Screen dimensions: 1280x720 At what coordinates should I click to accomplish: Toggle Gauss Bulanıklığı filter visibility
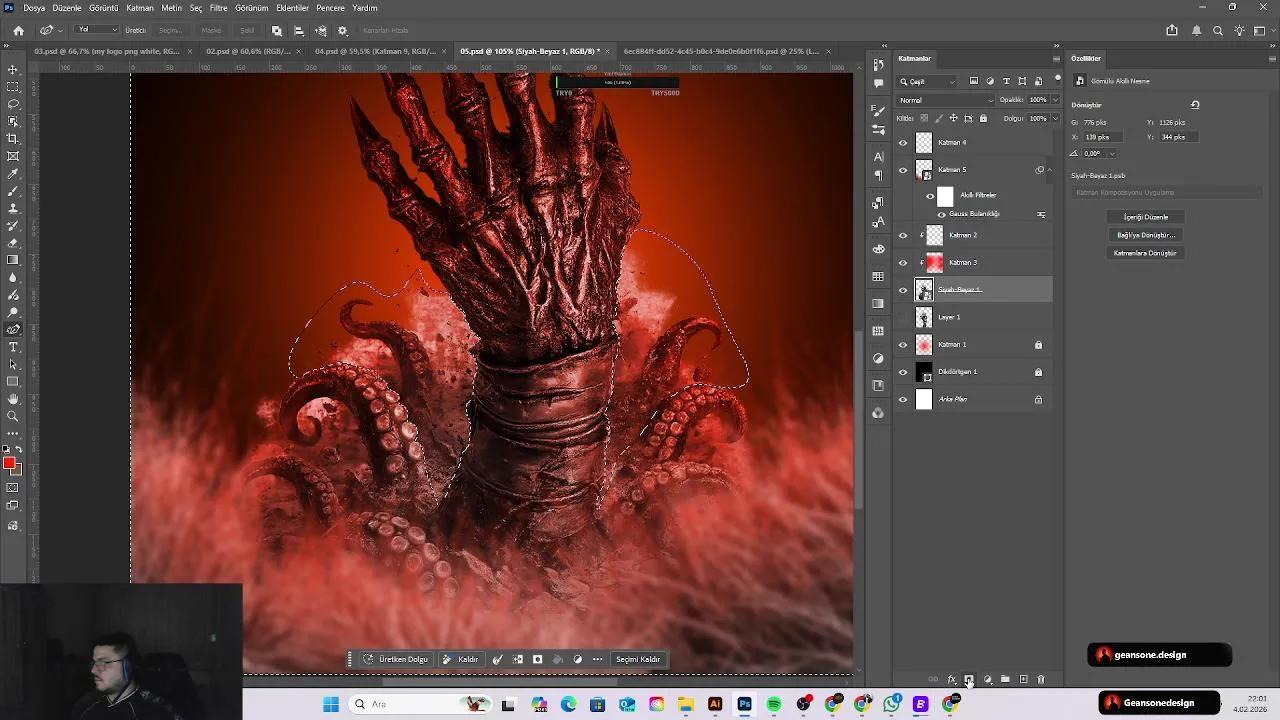click(941, 214)
